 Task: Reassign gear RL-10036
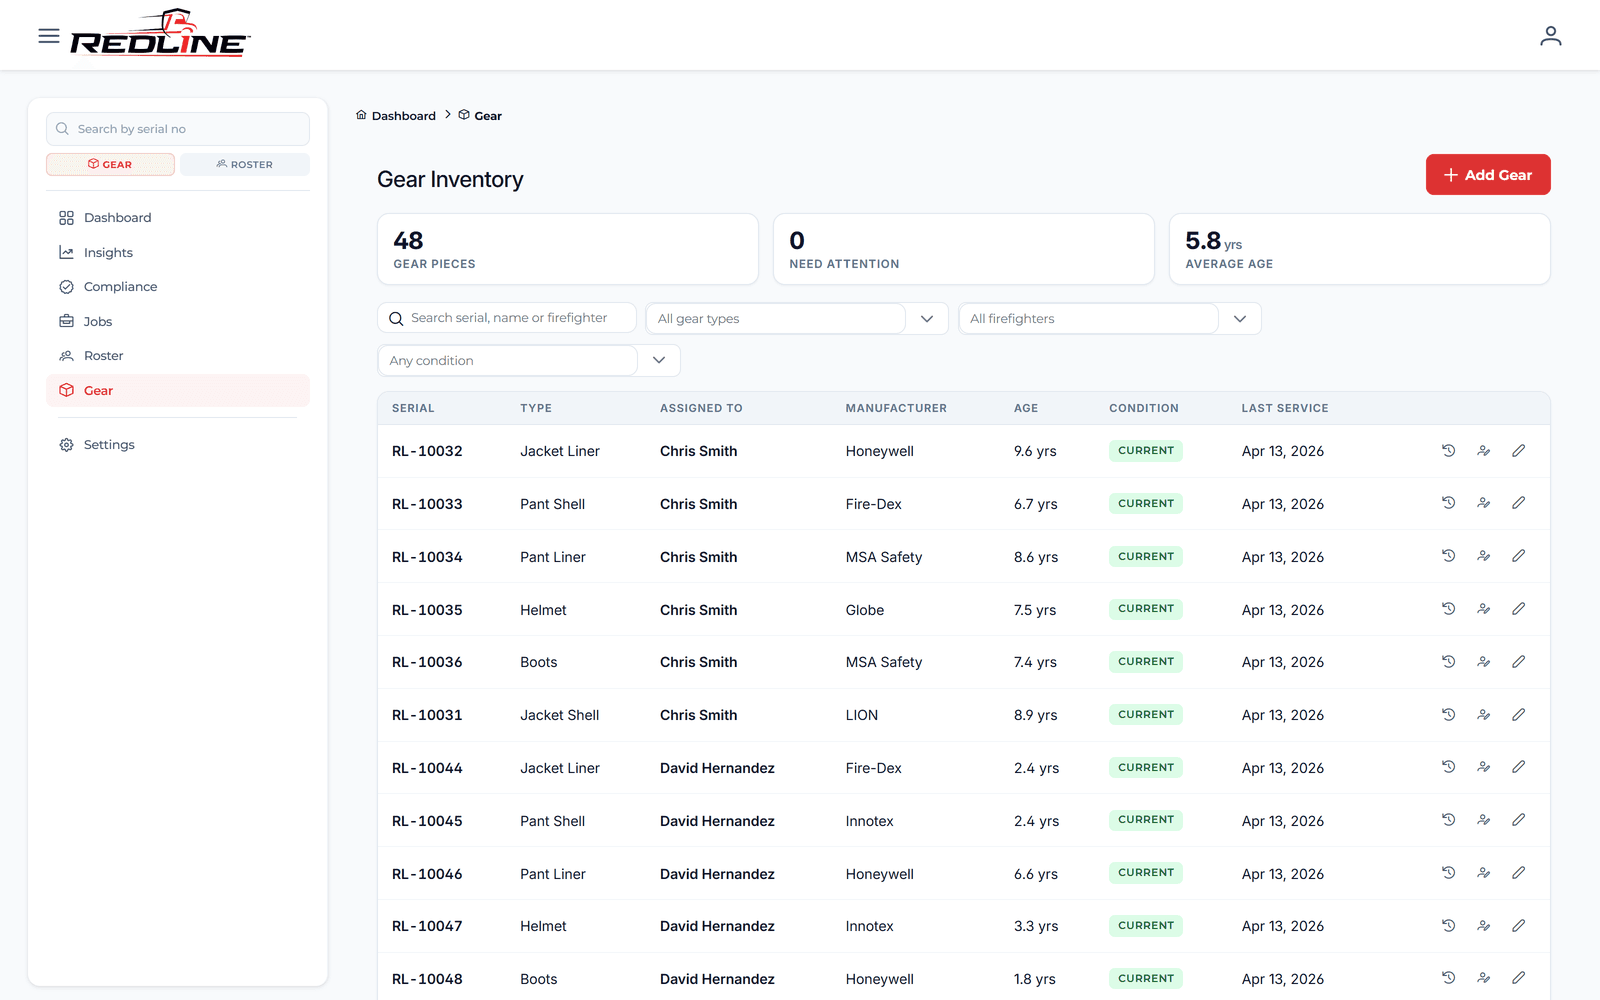coord(1484,662)
